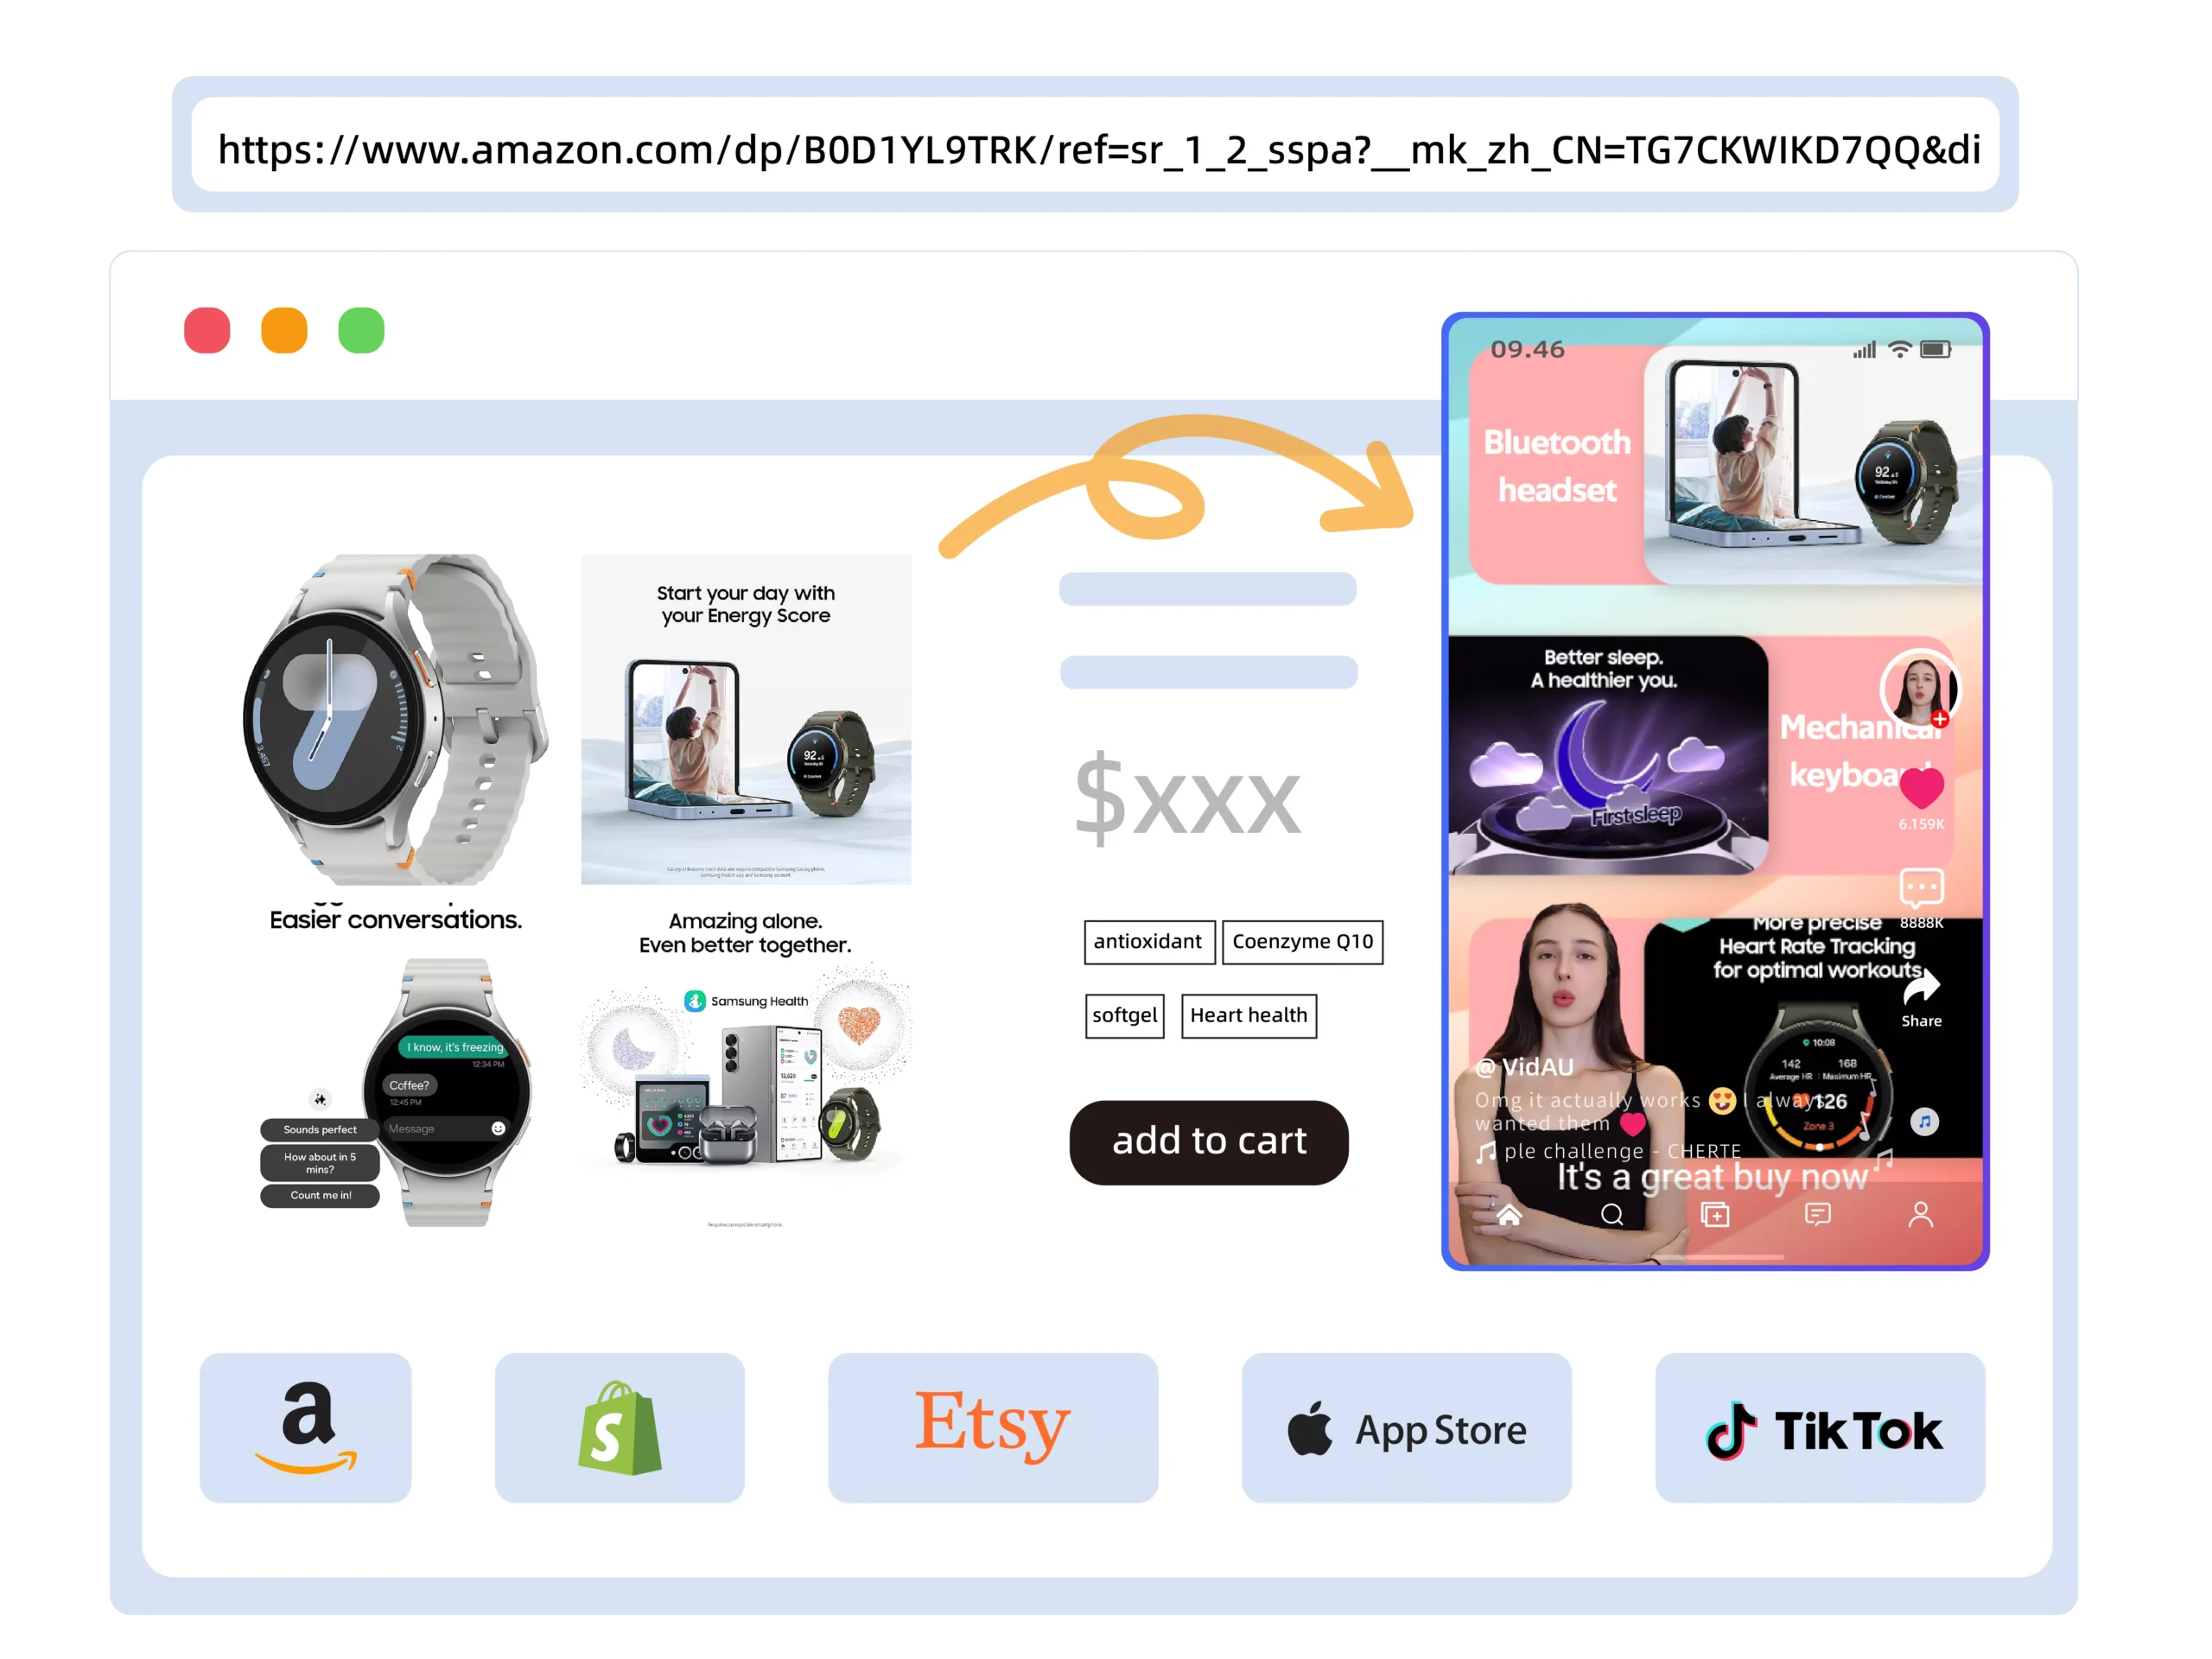The height and width of the screenshot is (1659, 2212).
Task: Click the Heart health tag label
Action: (1247, 1014)
